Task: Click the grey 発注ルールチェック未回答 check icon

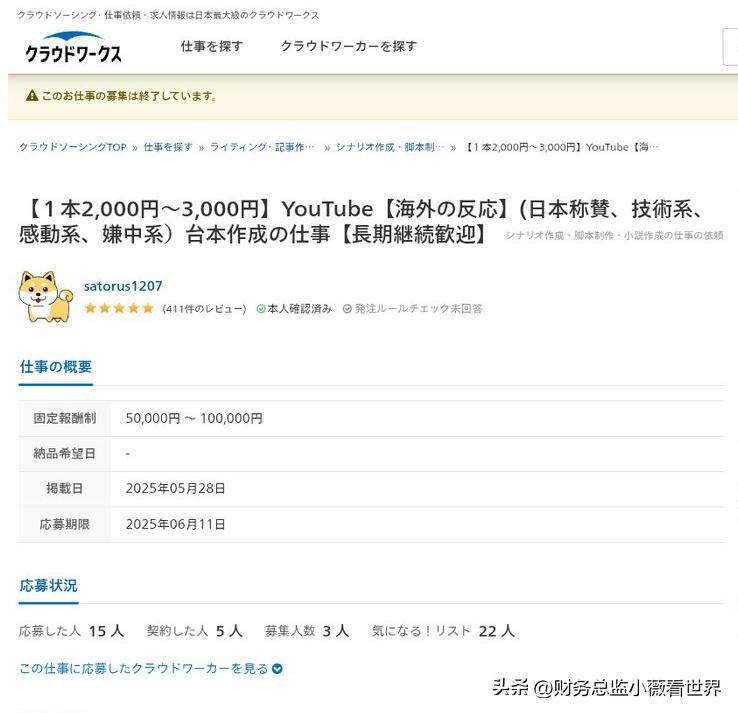Action: point(347,309)
